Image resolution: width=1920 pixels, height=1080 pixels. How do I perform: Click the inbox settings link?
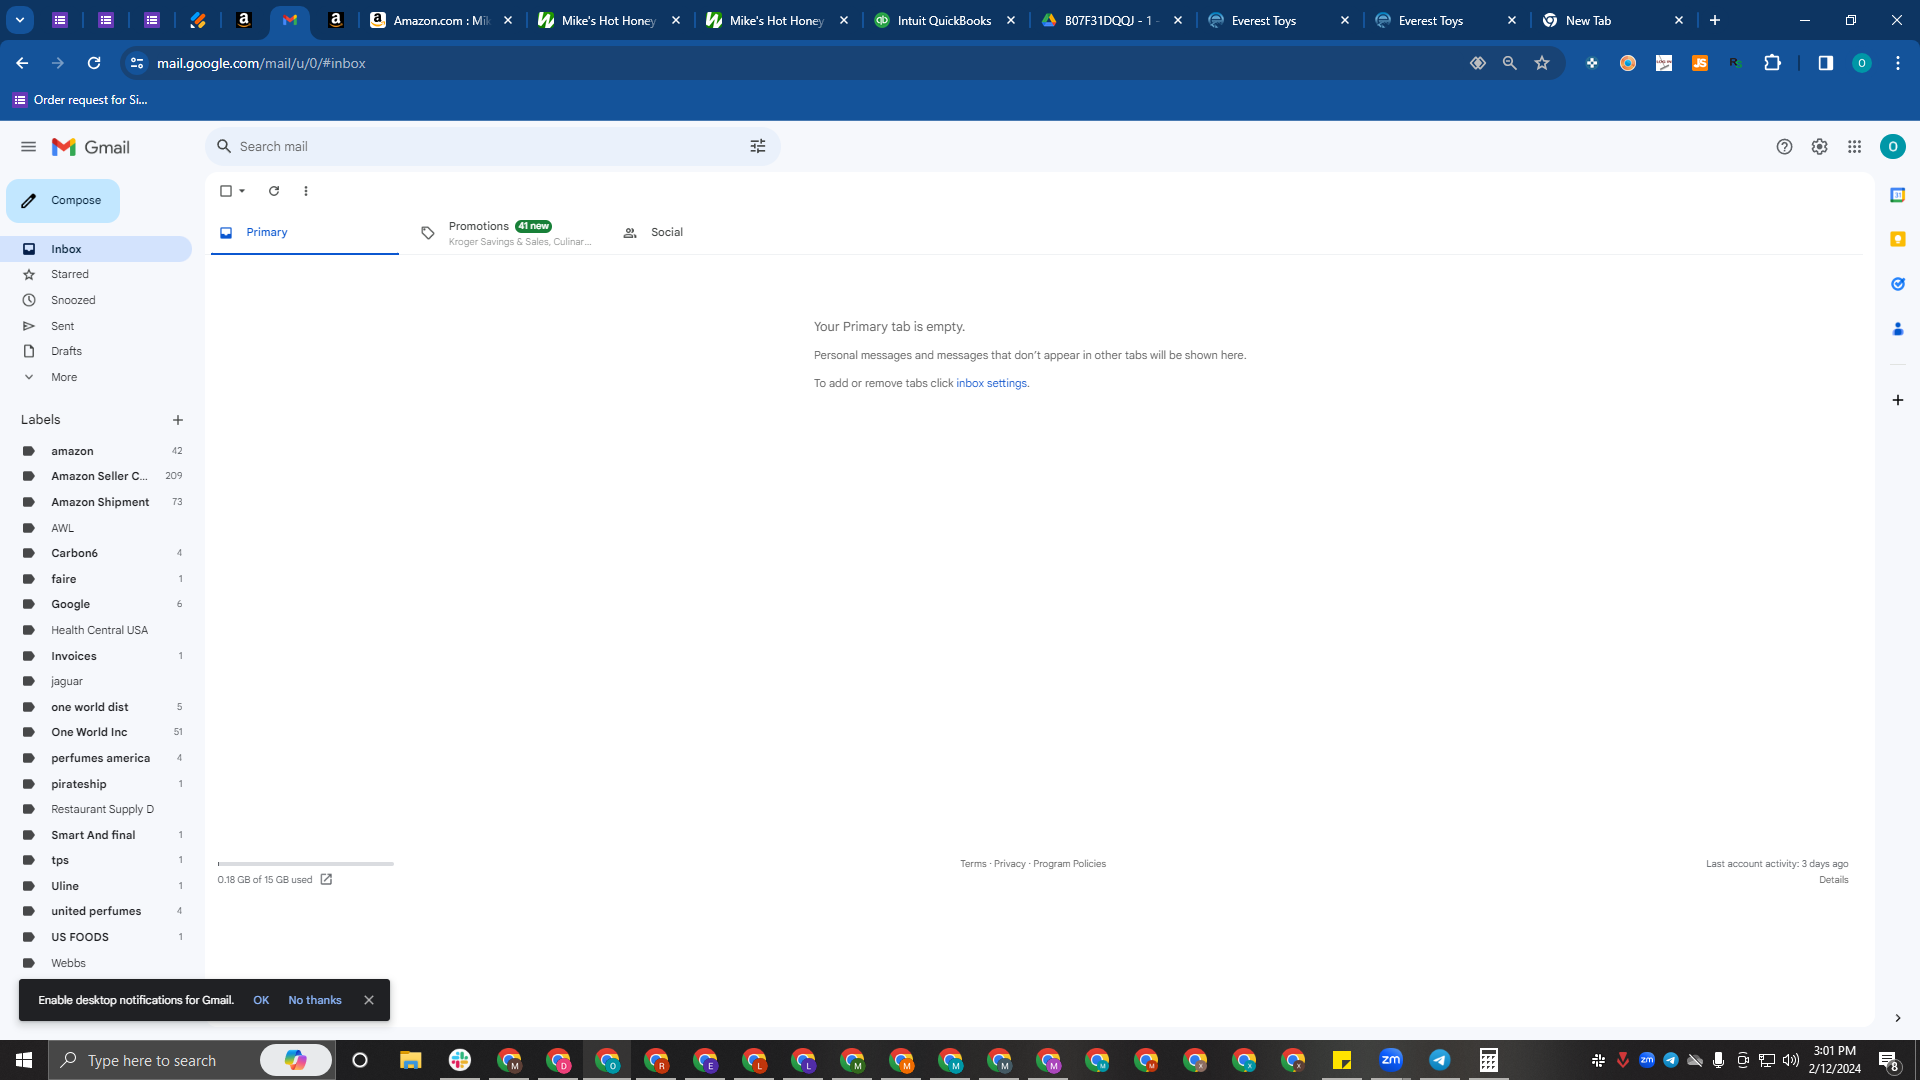(x=991, y=383)
